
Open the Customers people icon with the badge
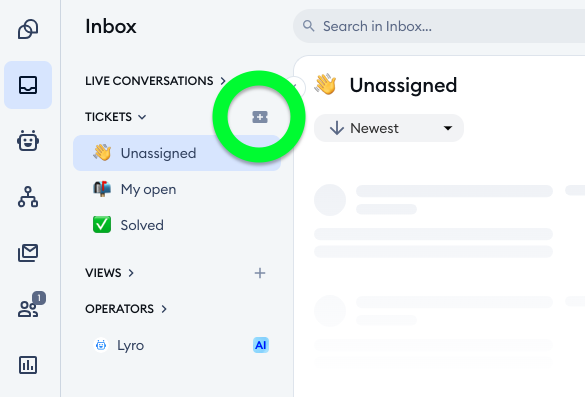click(x=29, y=307)
